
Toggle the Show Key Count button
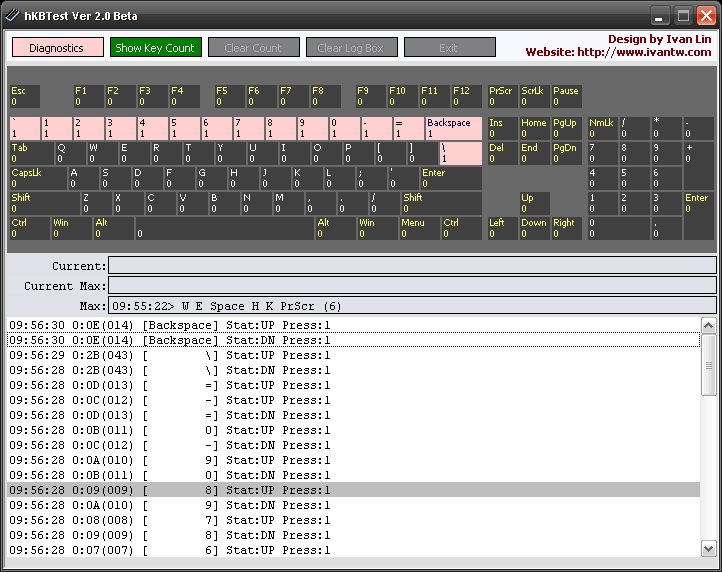coord(155,48)
